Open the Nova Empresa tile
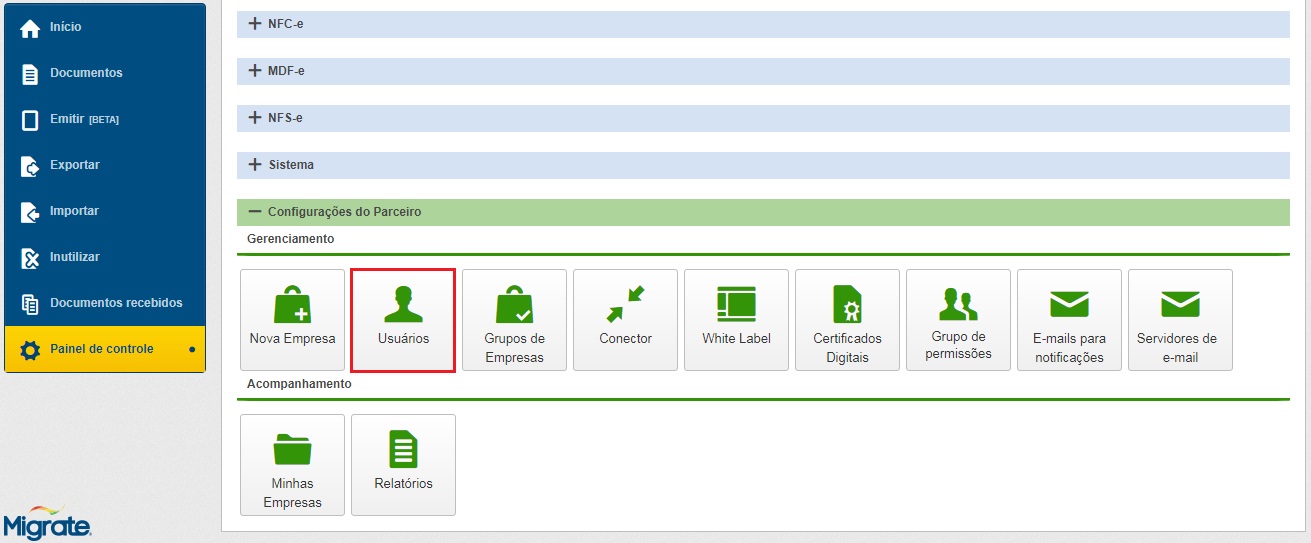Viewport: 1311px width, 543px height. [x=292, y=320]
